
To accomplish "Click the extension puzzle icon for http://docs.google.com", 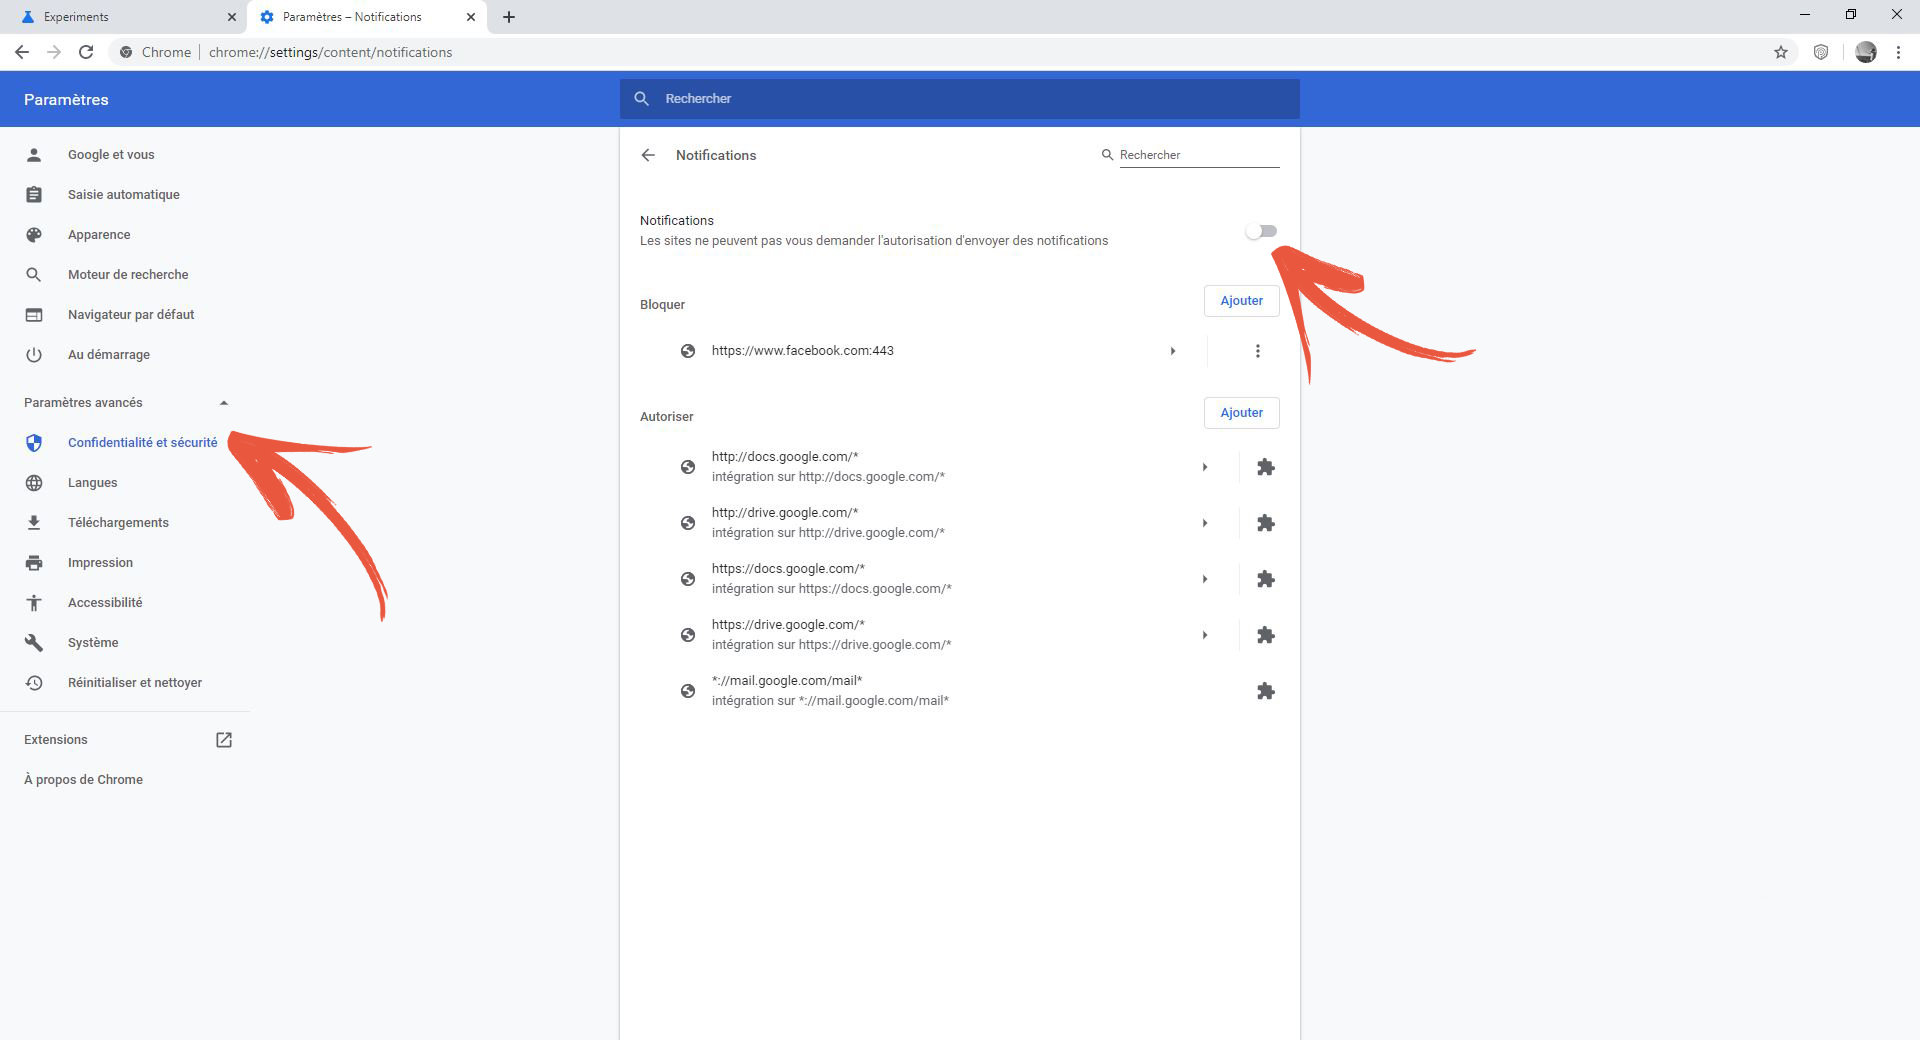I will pos(1266,467).
